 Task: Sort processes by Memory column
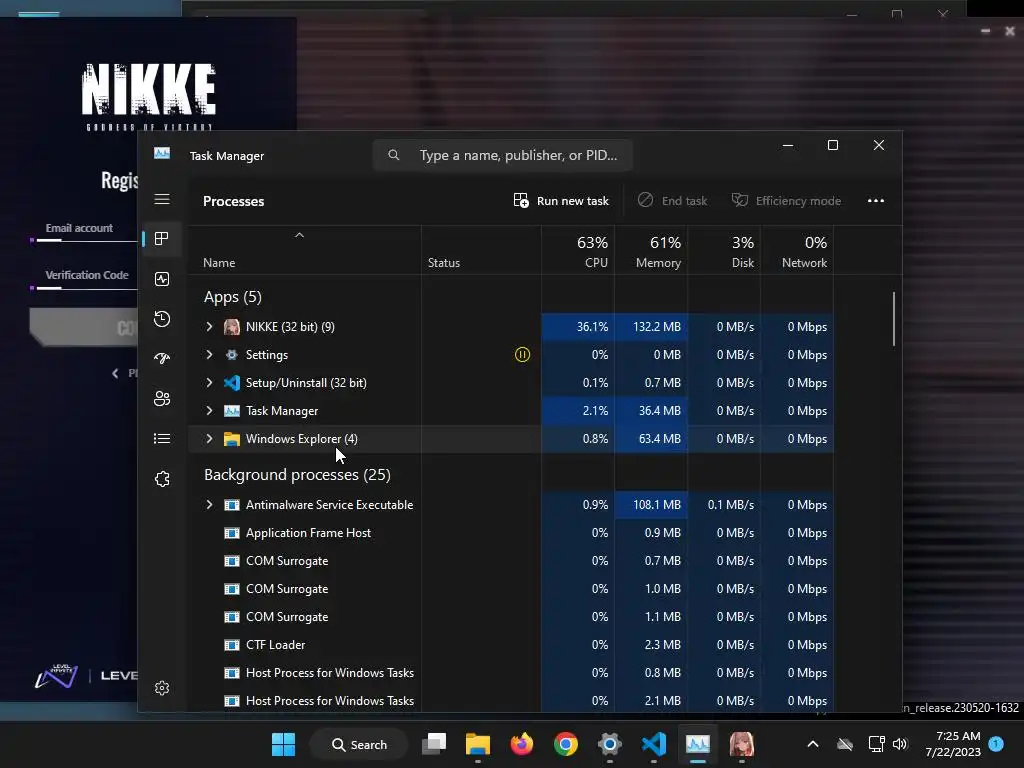click(x=651, y=251)
